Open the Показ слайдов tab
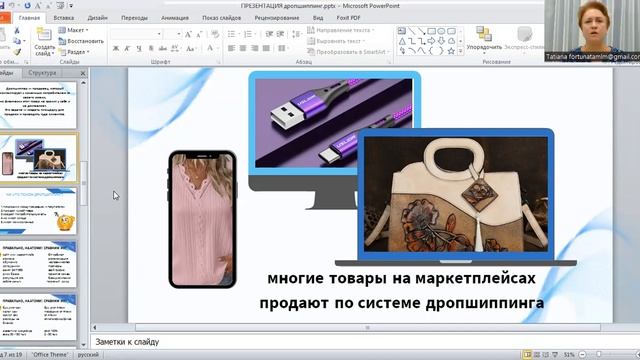640x360 pixels. click(x=222, y=18)
